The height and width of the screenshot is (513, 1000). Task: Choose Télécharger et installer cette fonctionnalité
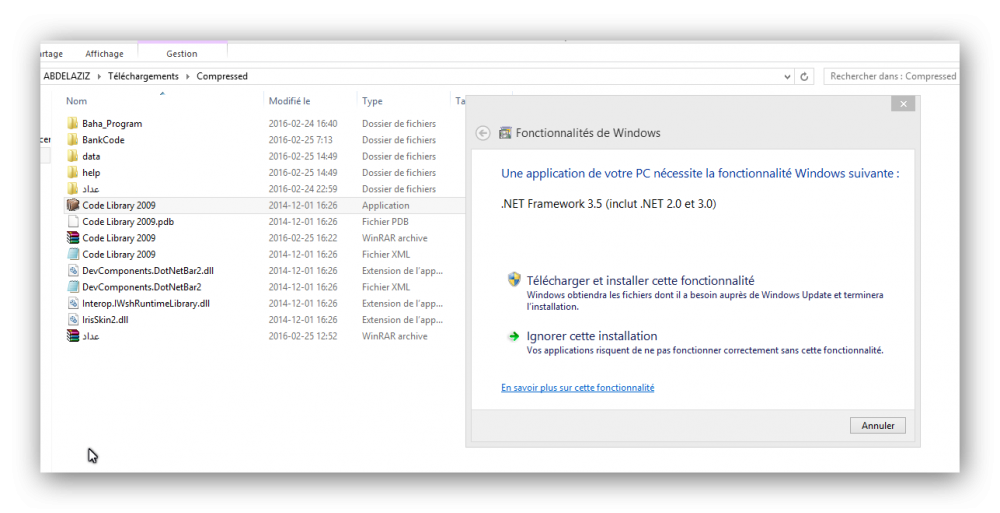pos(640,280)
